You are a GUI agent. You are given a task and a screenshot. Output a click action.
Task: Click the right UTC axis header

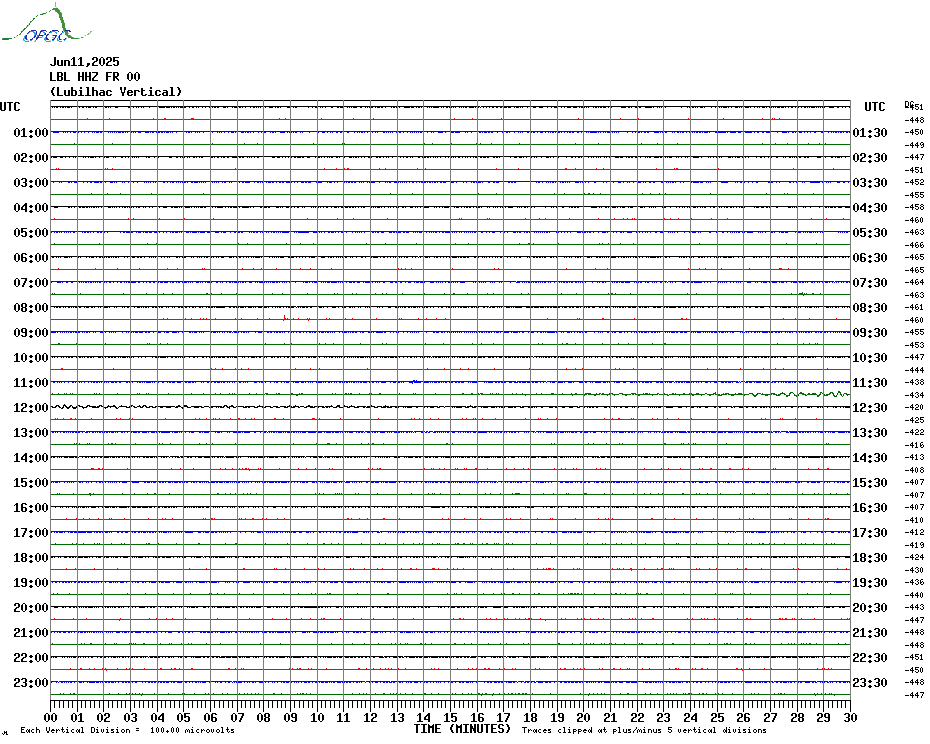pyautogui.click(x=874, y=107)
